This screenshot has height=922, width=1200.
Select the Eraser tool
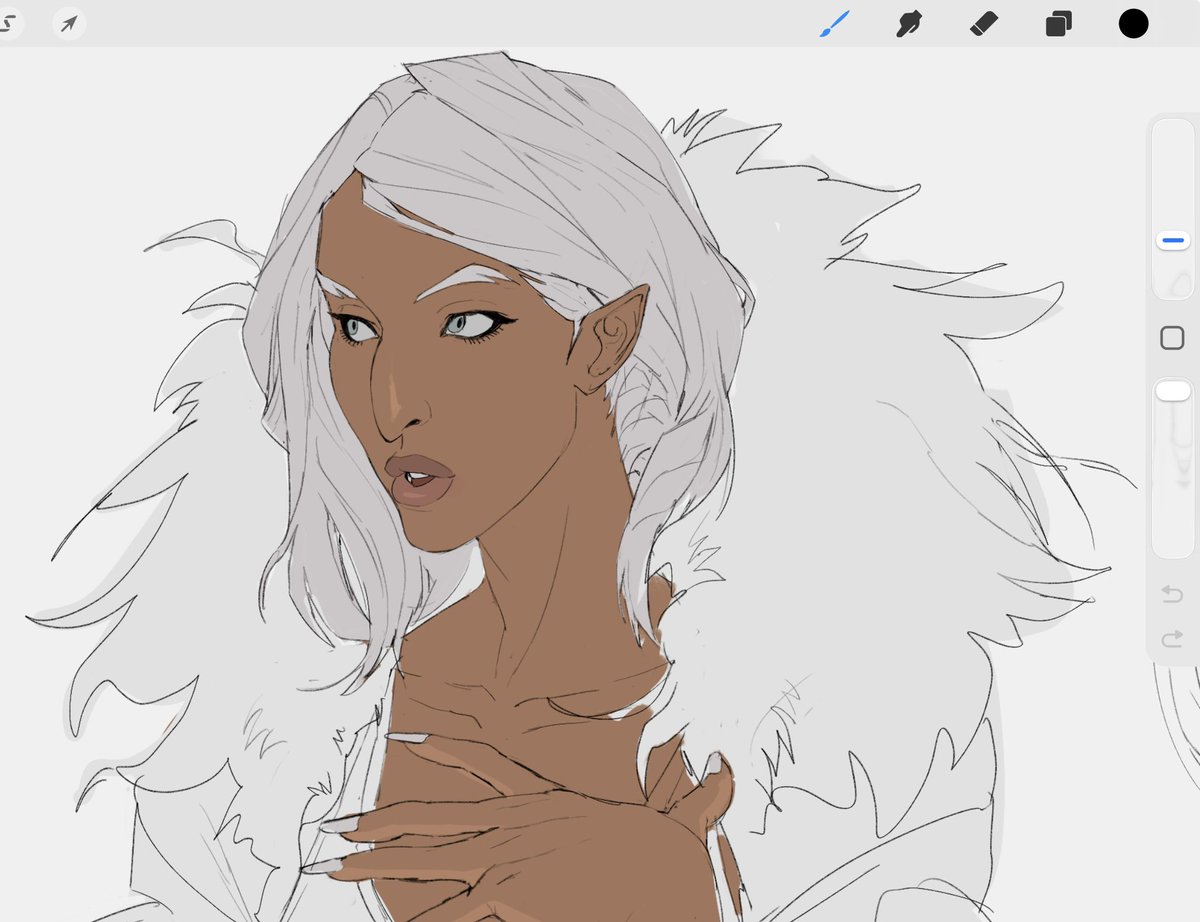click(x=983, y=24)
